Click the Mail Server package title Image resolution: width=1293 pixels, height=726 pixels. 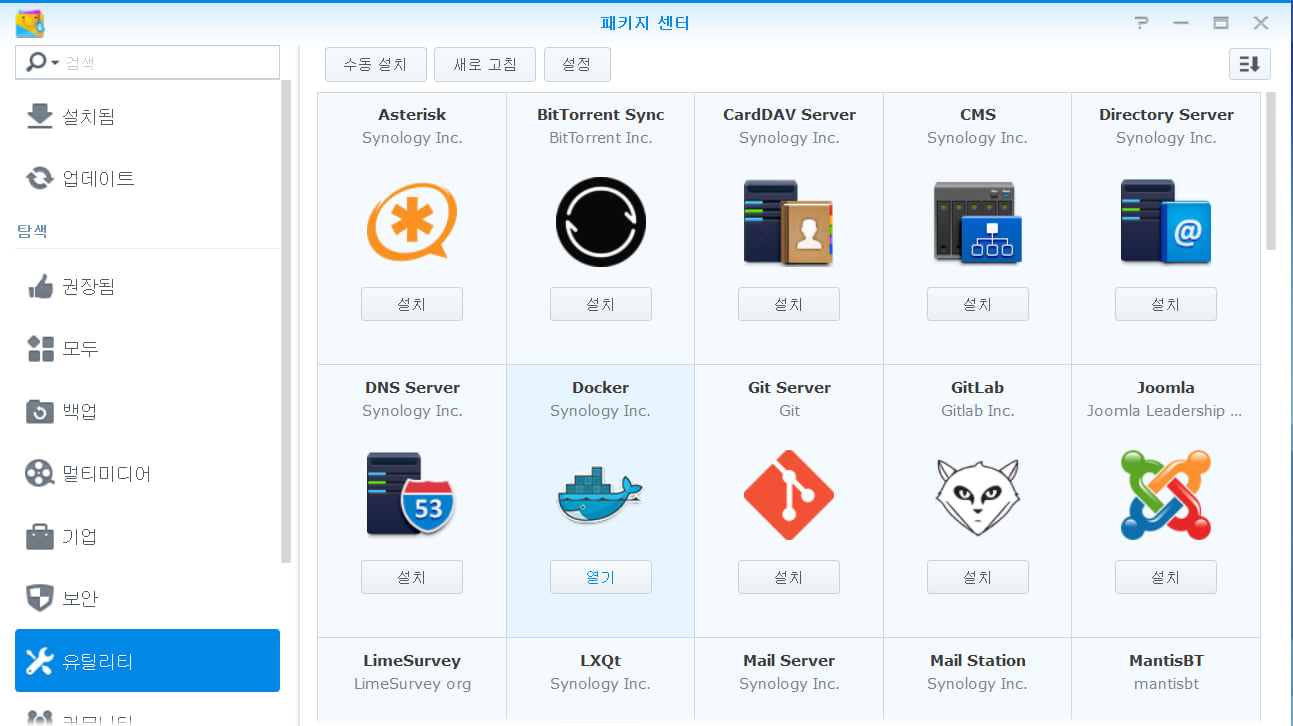pyautogui.click(x=789, y=661)
